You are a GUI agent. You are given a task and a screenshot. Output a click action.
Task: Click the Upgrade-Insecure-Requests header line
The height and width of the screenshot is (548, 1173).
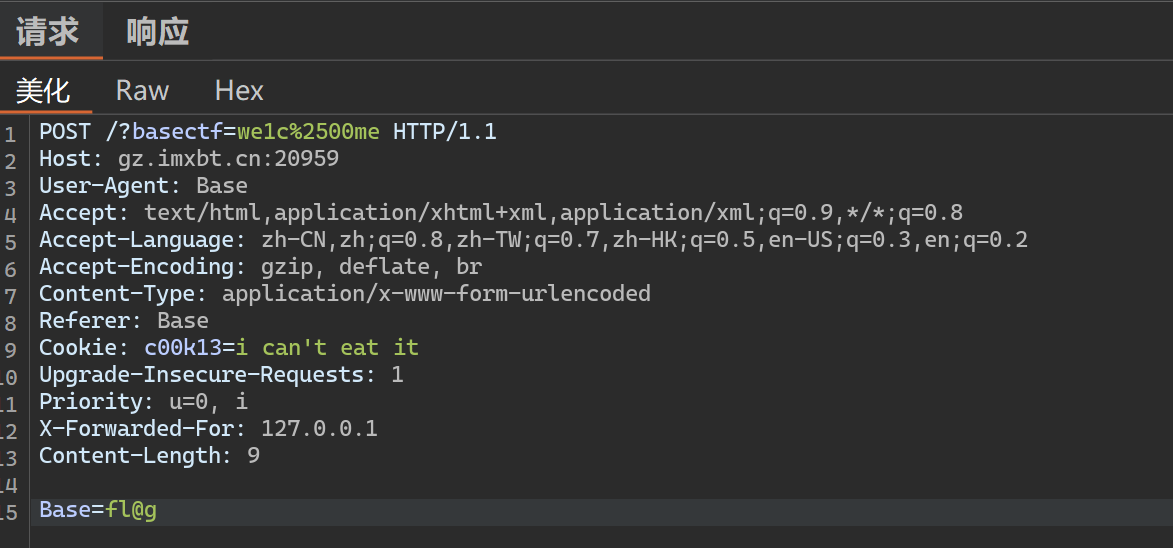(x=221, y=375)
